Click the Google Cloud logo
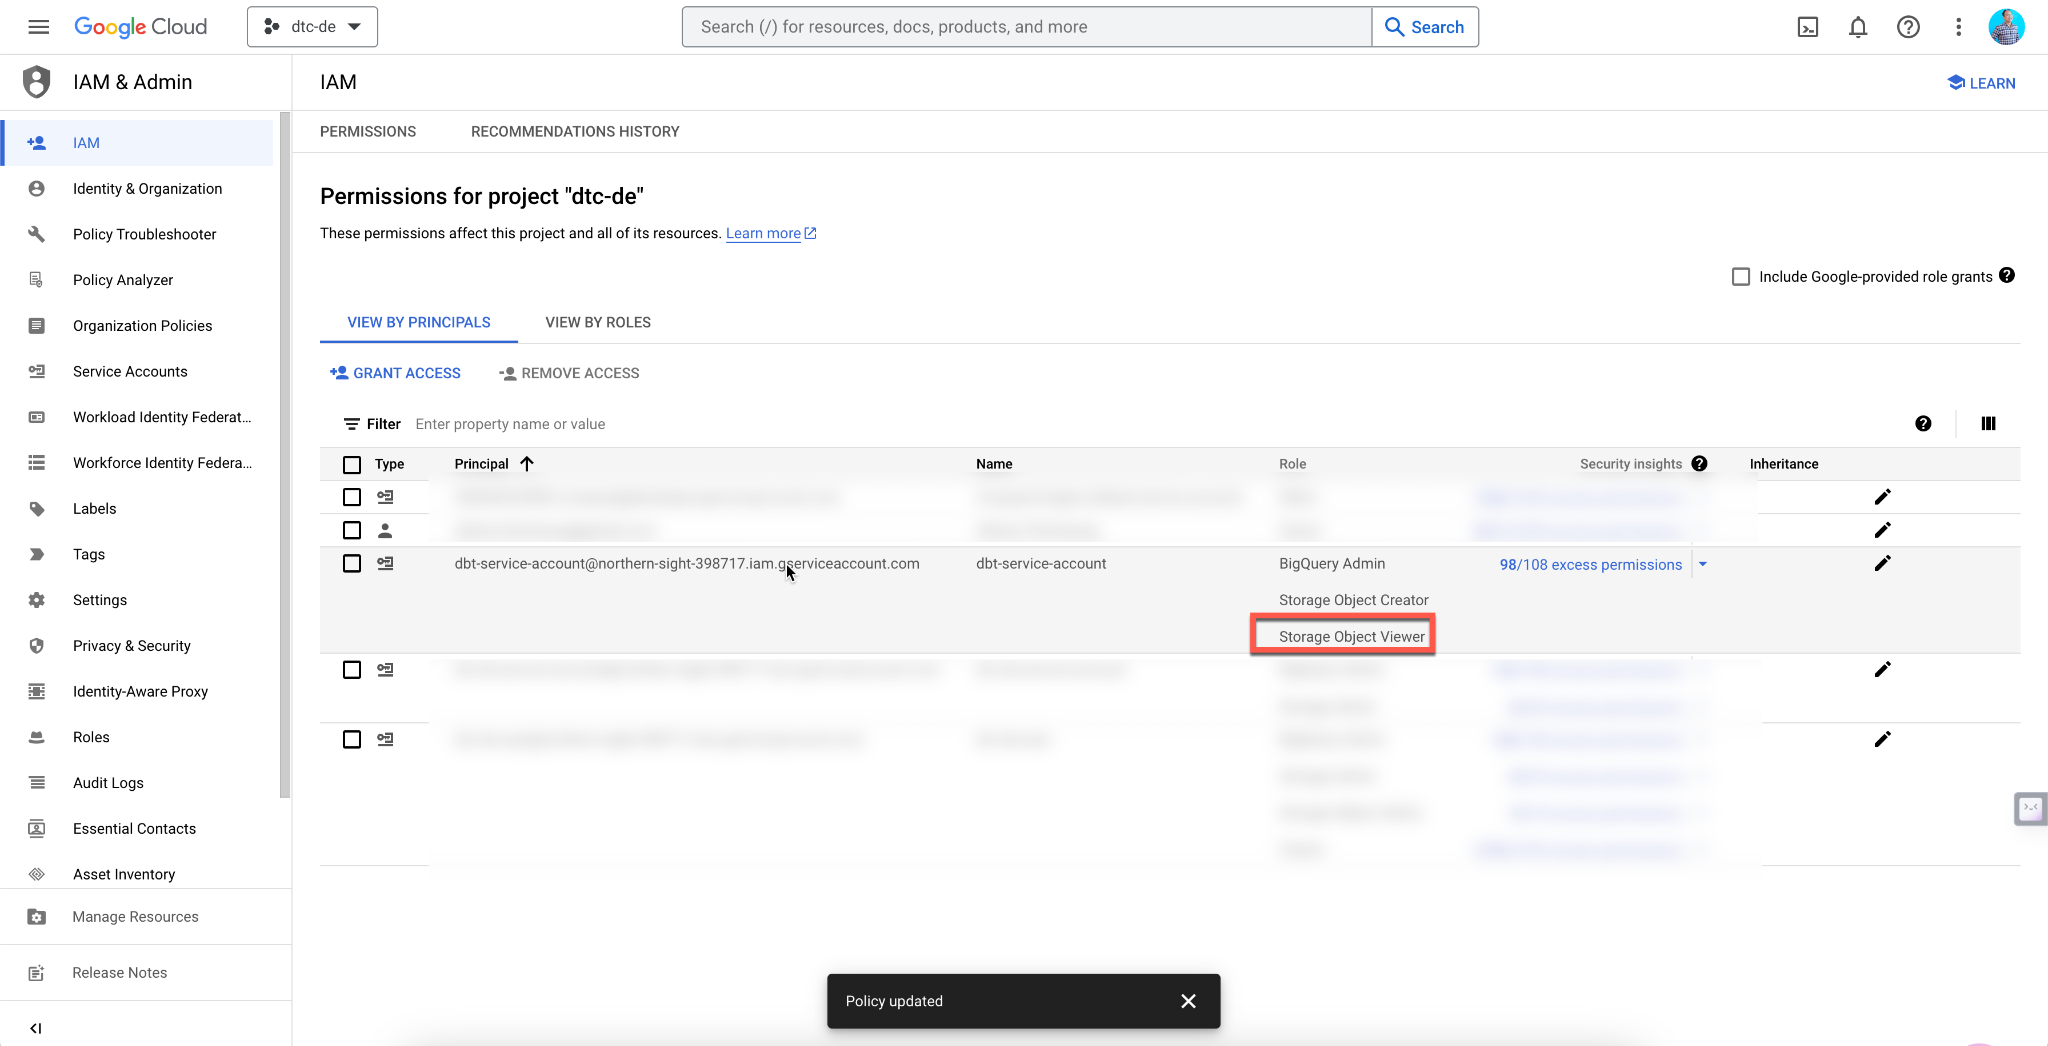This screenshot has width=2048, height=1046. pyautogui.click(x=141, y=27)
